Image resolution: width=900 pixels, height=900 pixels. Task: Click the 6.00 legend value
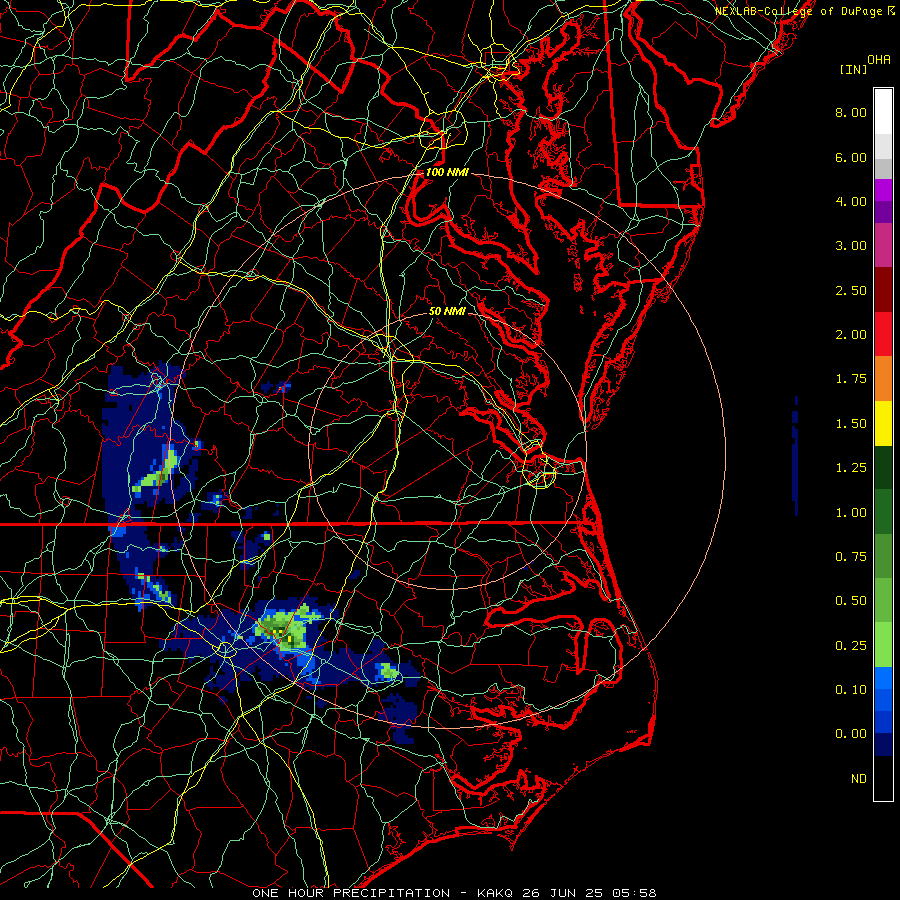(851, 157)
